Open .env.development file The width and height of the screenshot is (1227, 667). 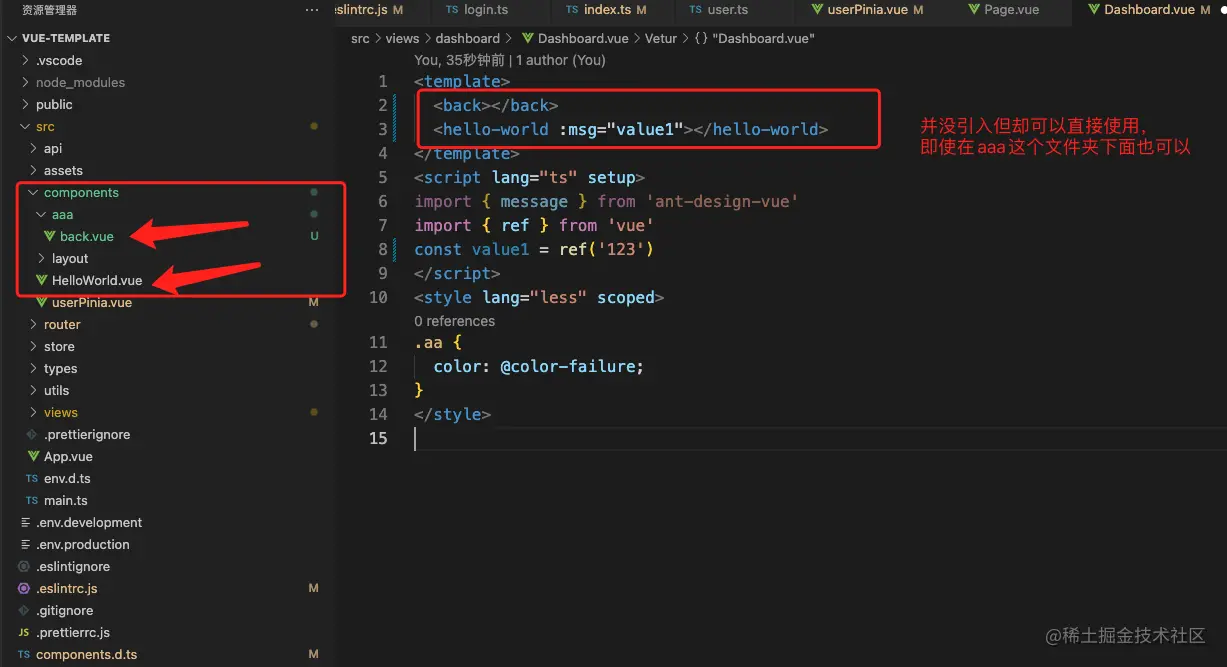(89, 522)
